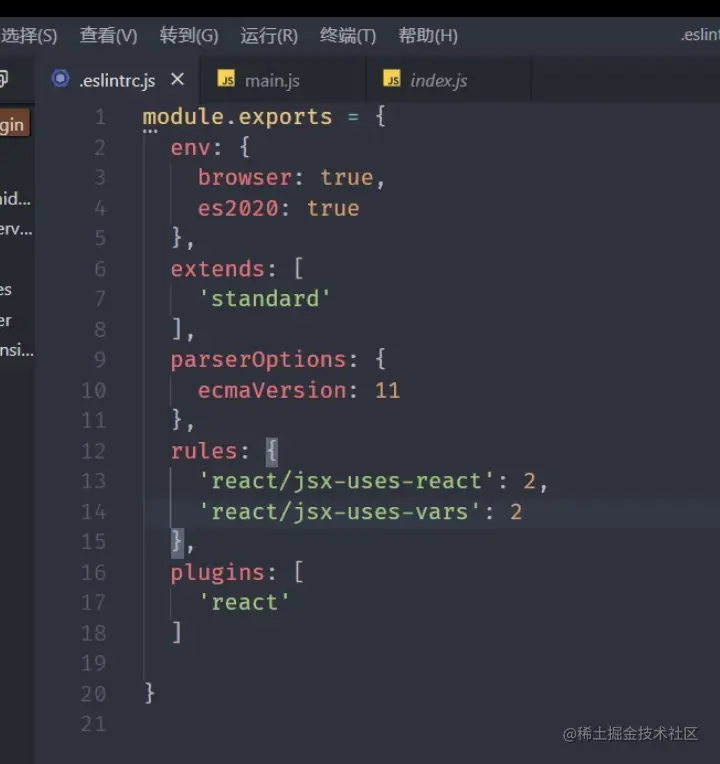
Task: Click 'ecmaVersion' property on line 10
Action: pyautogui.click(x=272, y=391)
